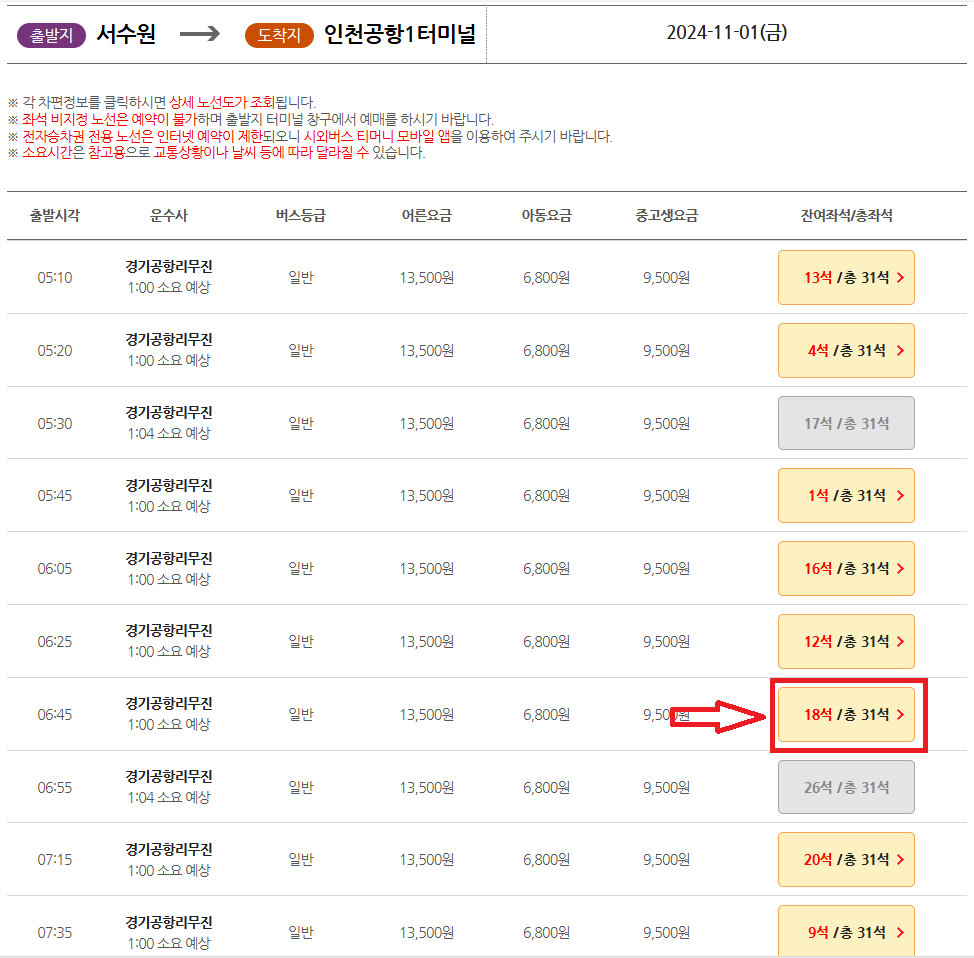Click child fare 6,800원 in the 06:45 row
Viewport: 974px width, 958px height.
tap(547, 714)
